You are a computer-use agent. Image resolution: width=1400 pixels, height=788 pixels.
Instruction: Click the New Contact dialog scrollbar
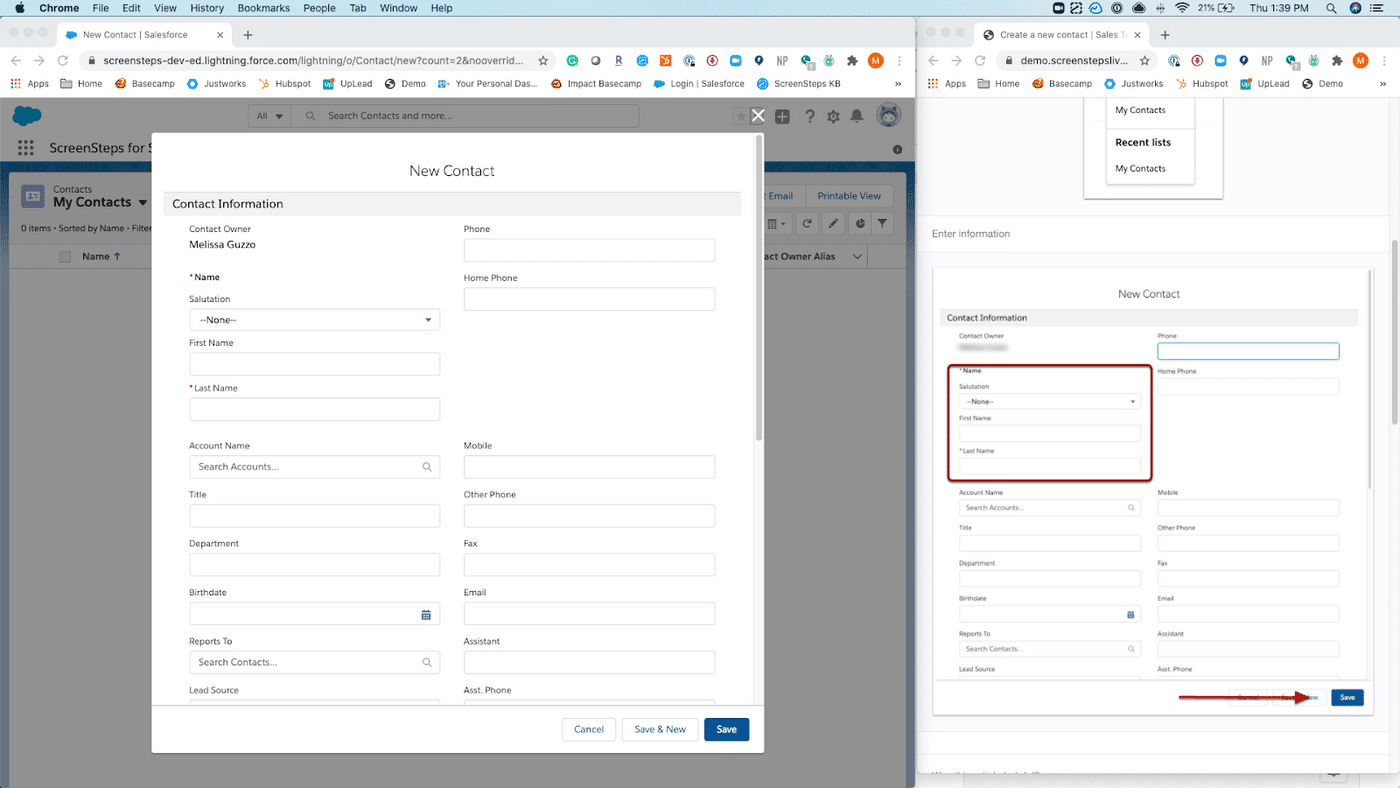pos(759,288)
